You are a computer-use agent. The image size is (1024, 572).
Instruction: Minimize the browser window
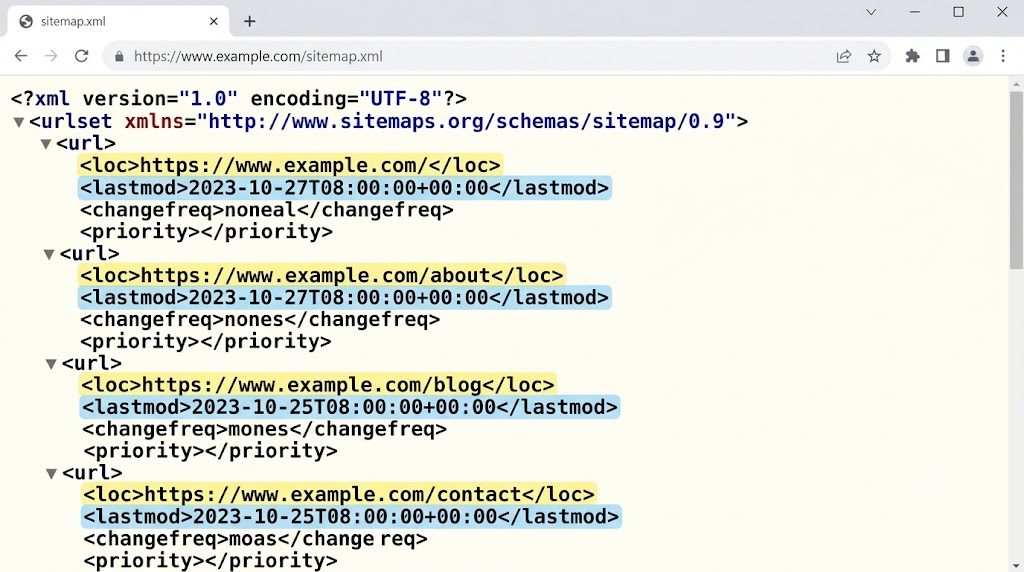pyautogui.click(x=915, y=12)
